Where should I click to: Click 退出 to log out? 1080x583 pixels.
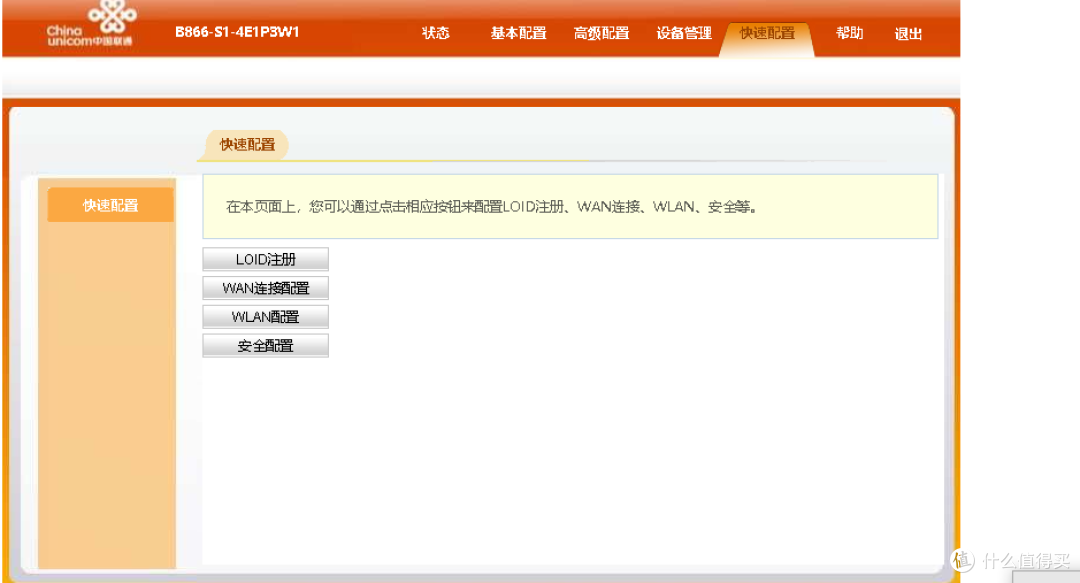[x=908, y=34]
